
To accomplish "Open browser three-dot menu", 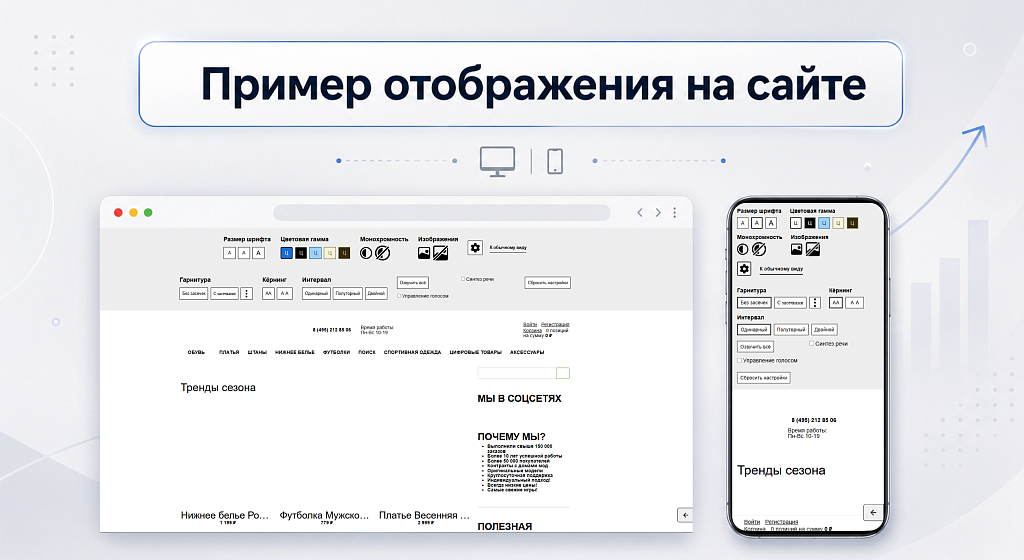I will point(675,213).
